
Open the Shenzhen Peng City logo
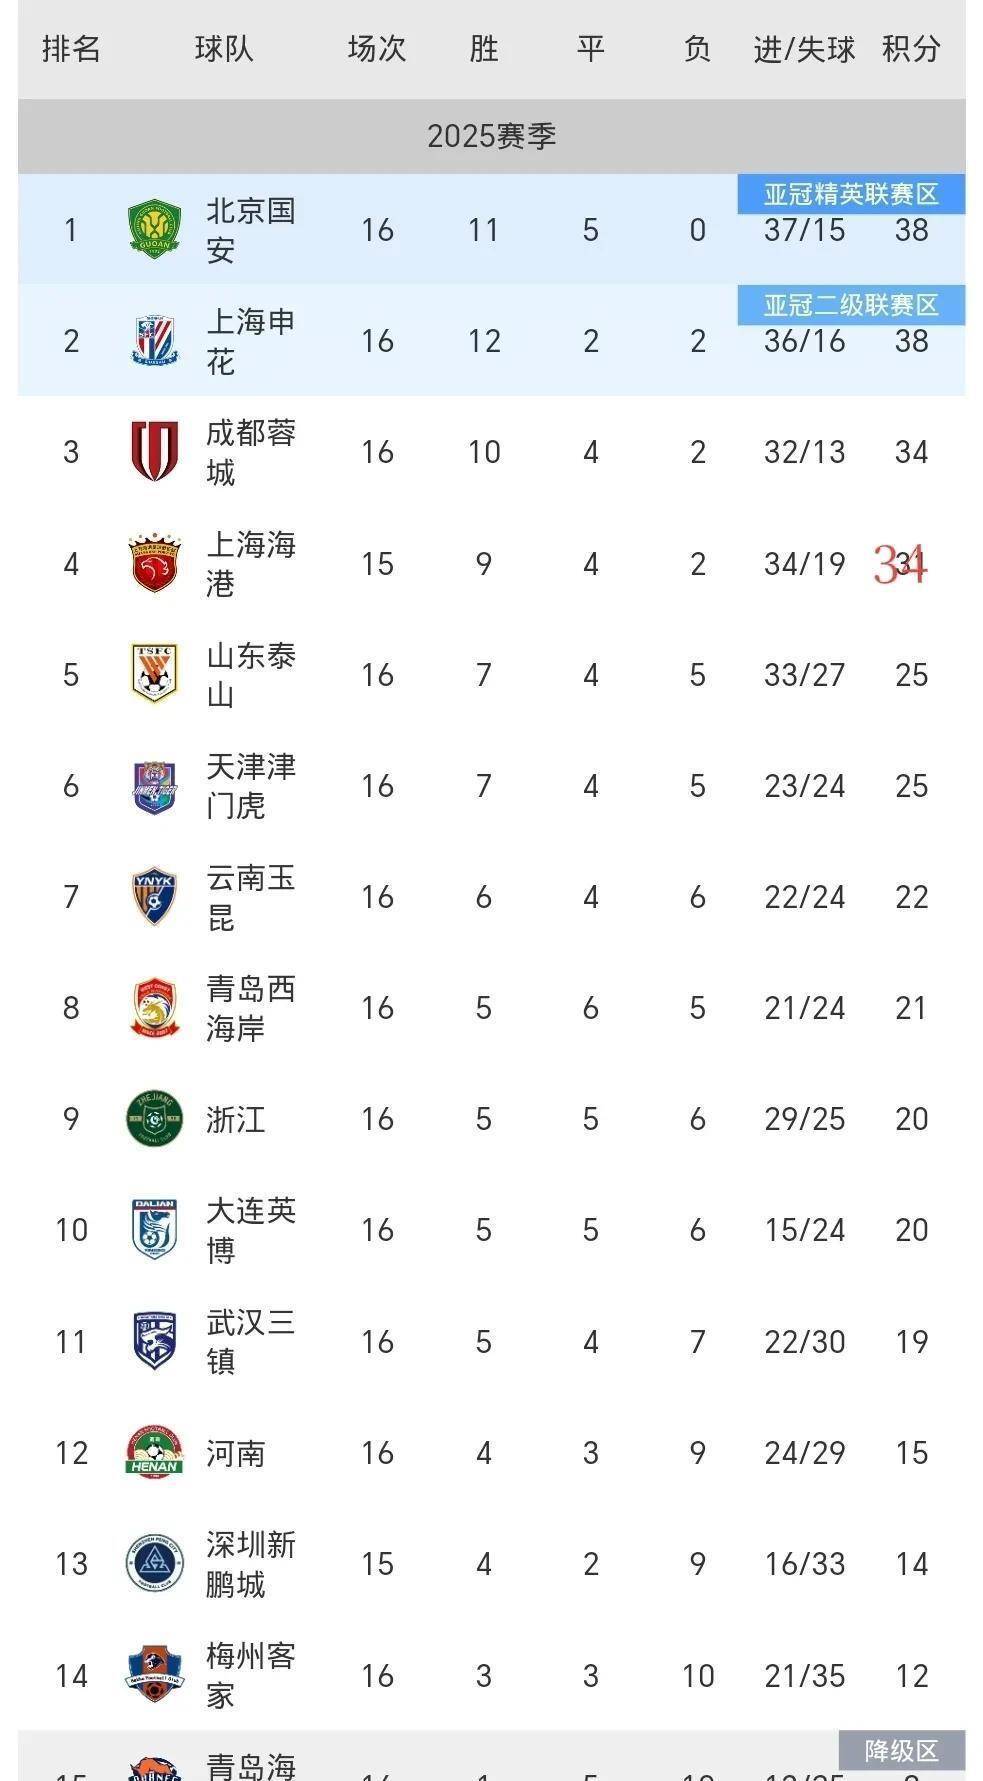[154, 1563]
